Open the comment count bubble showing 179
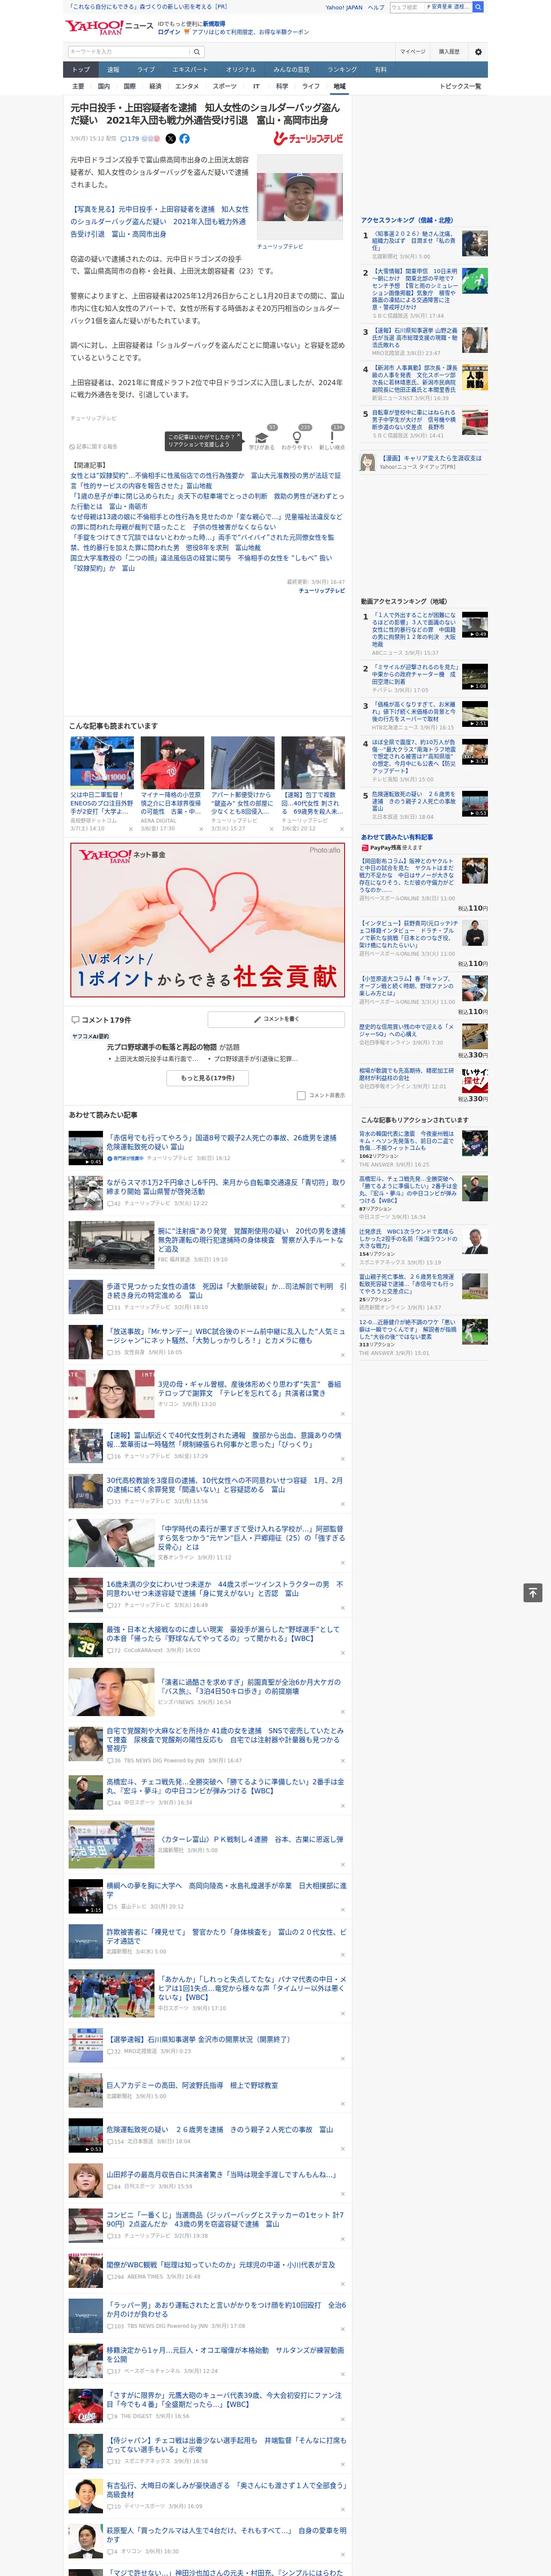Viewport: 551px width, 2576px height. click(x=130, y=139)
